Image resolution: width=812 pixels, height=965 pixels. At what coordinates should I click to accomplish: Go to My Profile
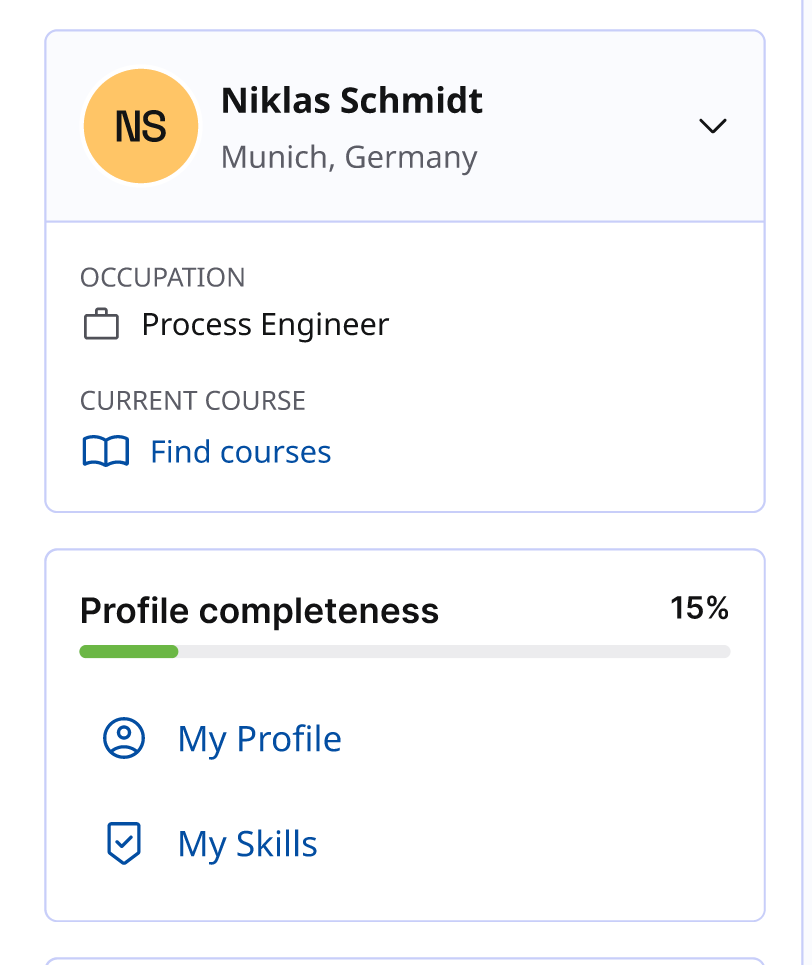click(x=259, y=739)
